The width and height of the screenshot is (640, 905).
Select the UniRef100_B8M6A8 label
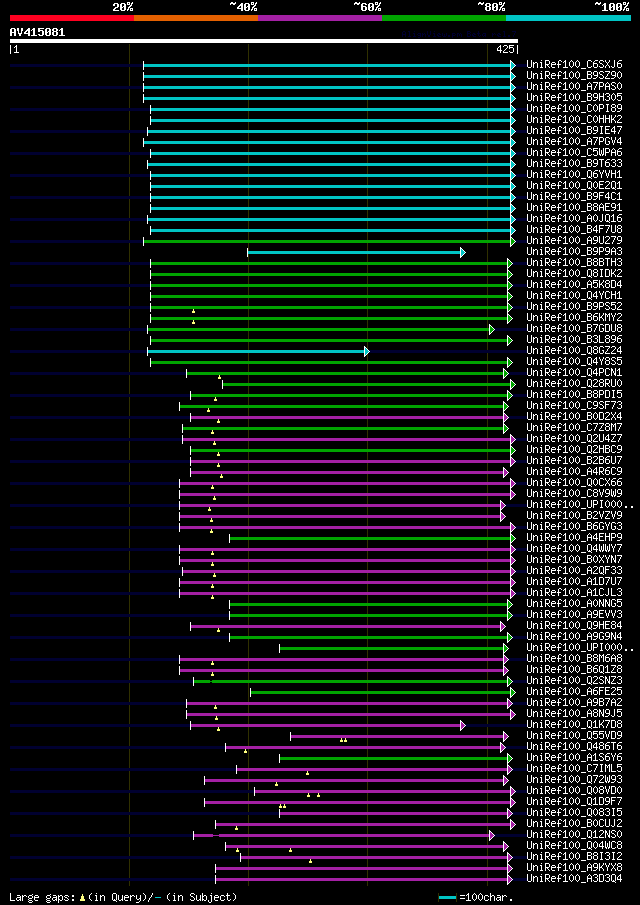tap(574, 658)
